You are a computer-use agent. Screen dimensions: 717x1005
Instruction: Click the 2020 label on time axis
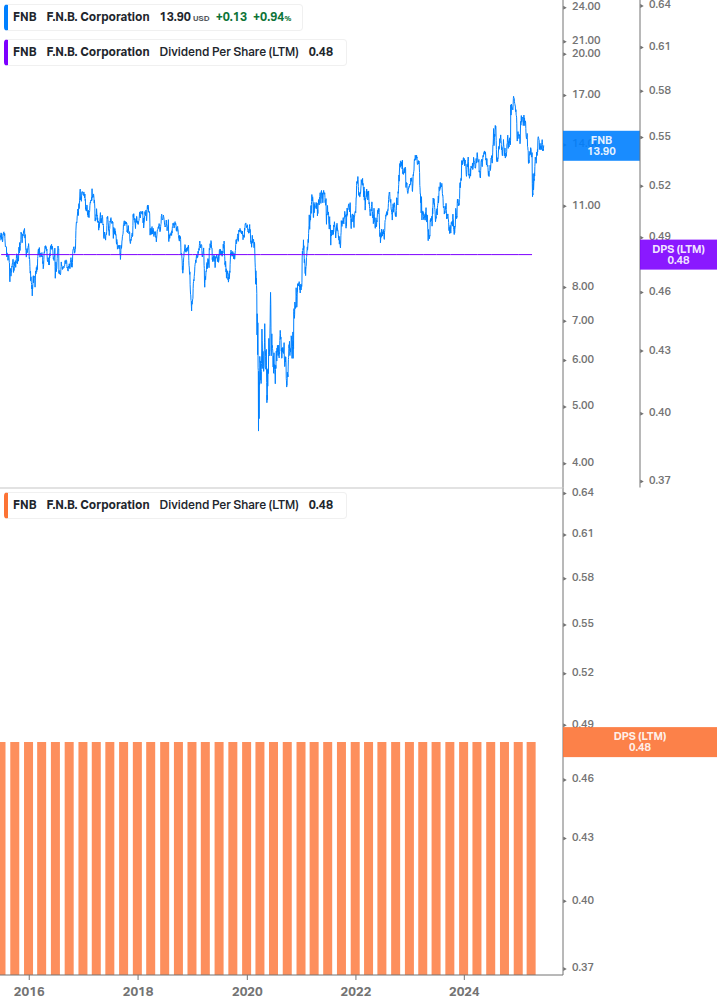[247, 992]
